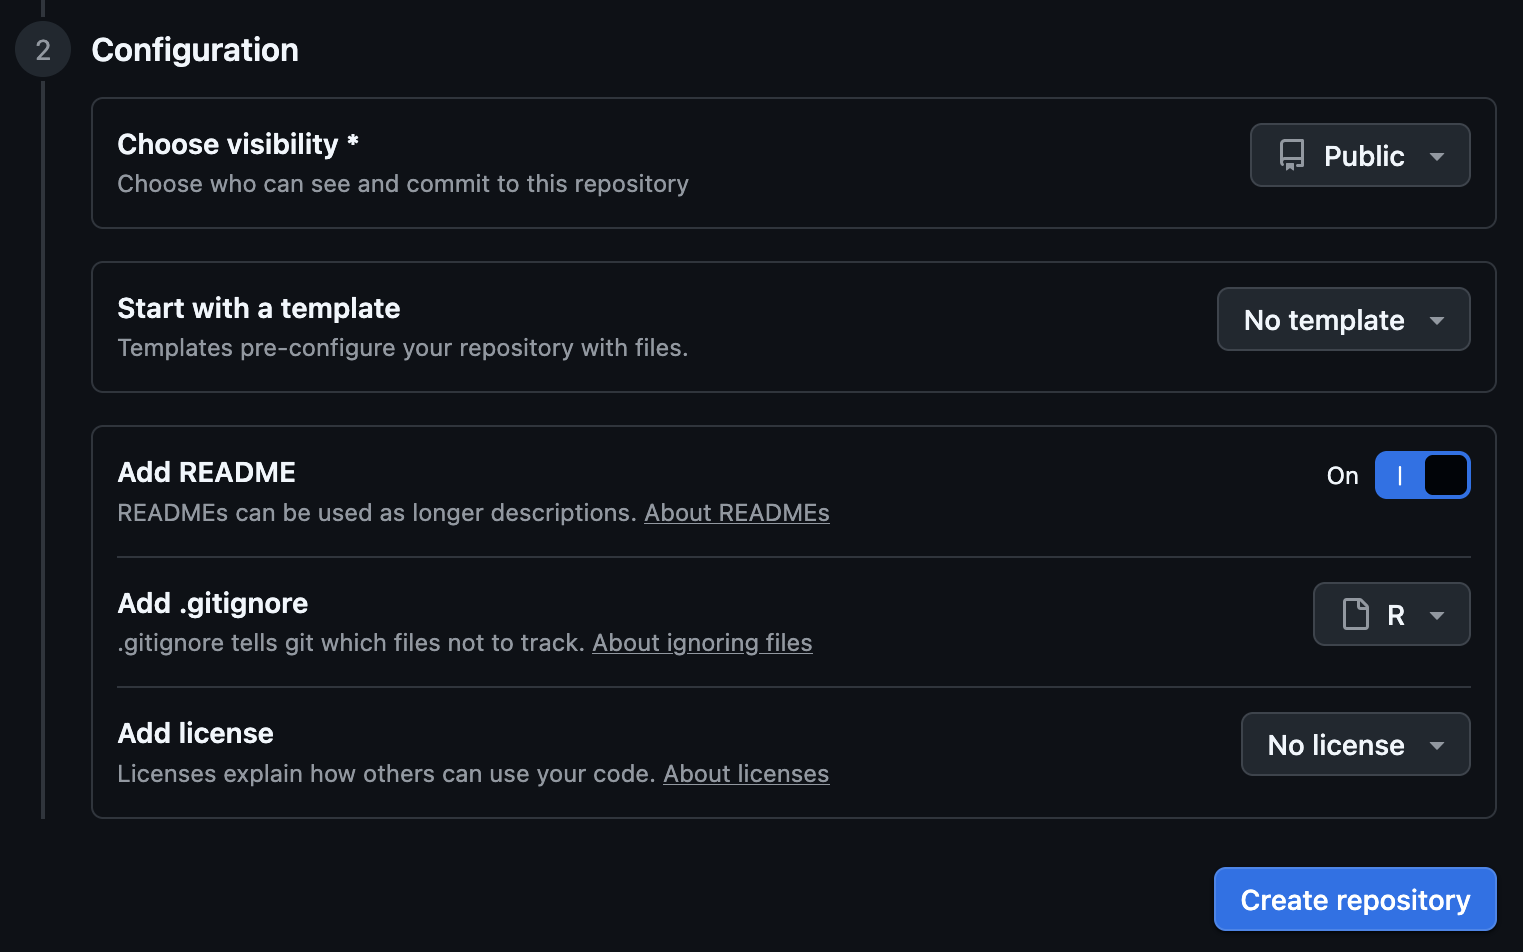Open the No license dropdown

point(1355,744)
